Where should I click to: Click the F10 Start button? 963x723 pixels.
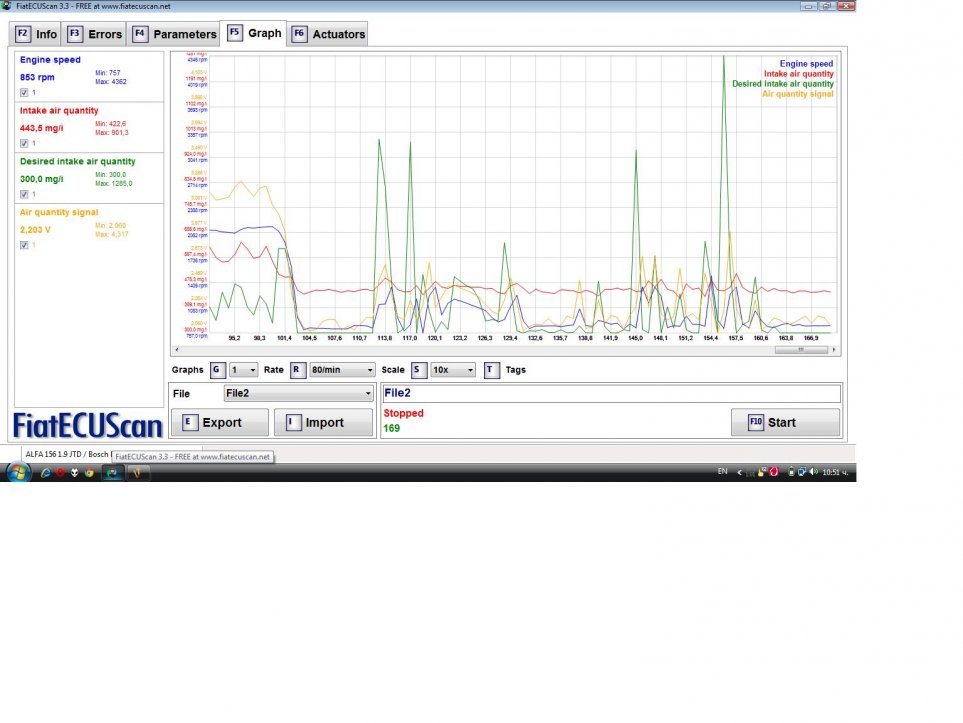pyautogui.click(x=785, y=422)
